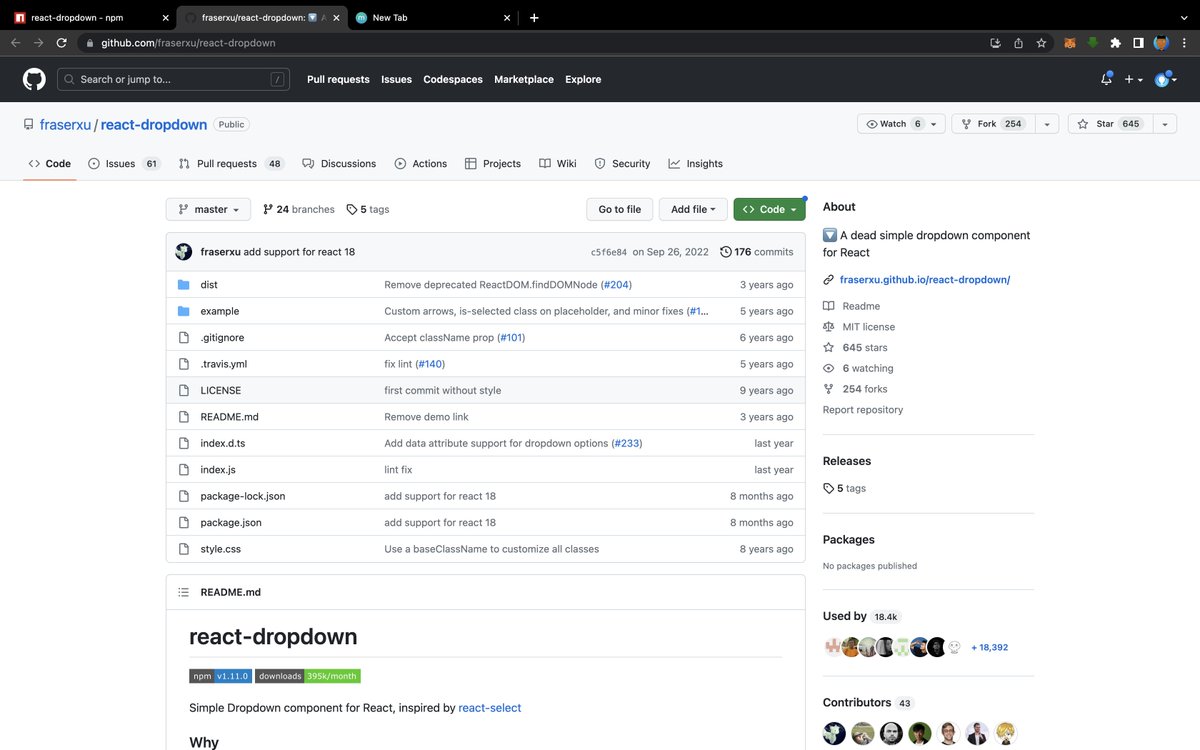Click the npm v1.11.0 badge
Viewport: 1200px width, 750px height.
click(x=220, y=676)
